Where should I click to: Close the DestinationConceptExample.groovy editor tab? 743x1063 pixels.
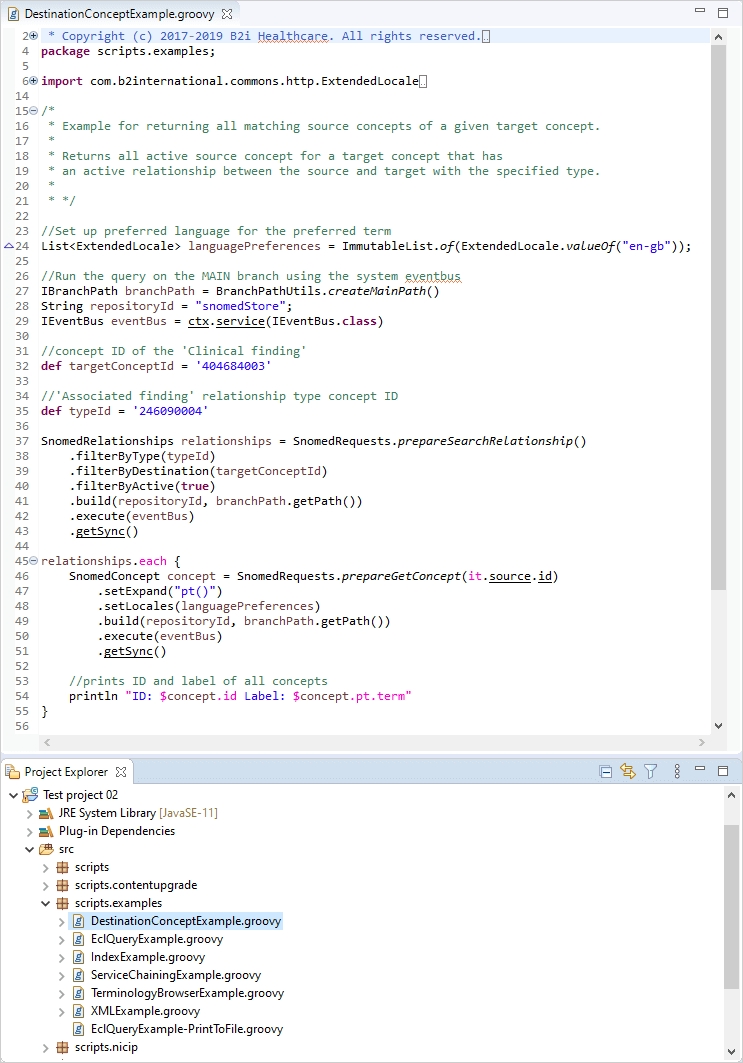tap(226, 14)
